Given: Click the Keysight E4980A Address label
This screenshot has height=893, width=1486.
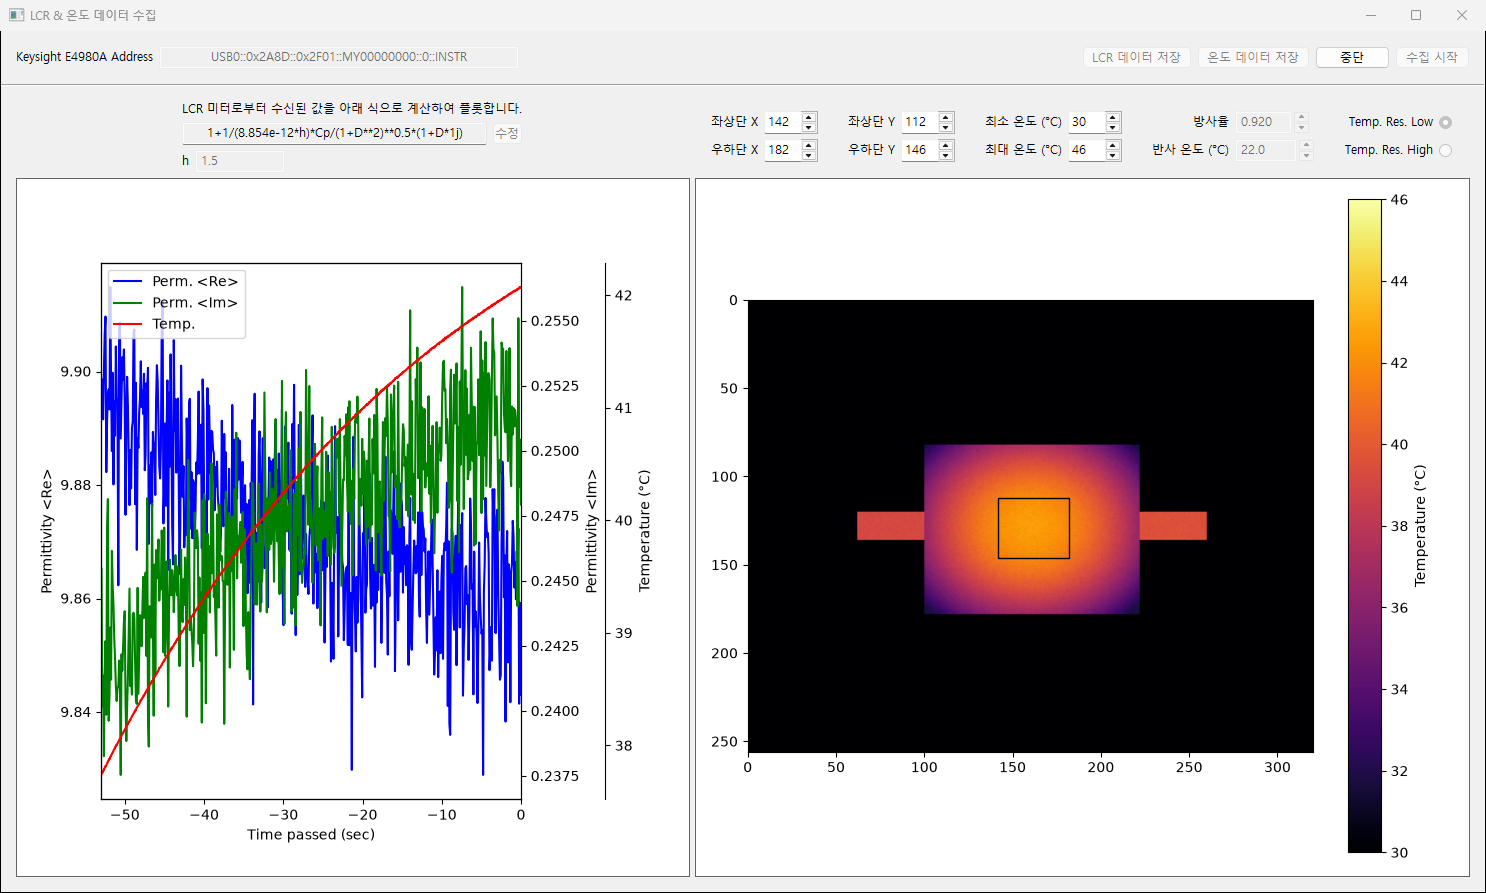Looking at the screenshot, I should pos(85,57).
